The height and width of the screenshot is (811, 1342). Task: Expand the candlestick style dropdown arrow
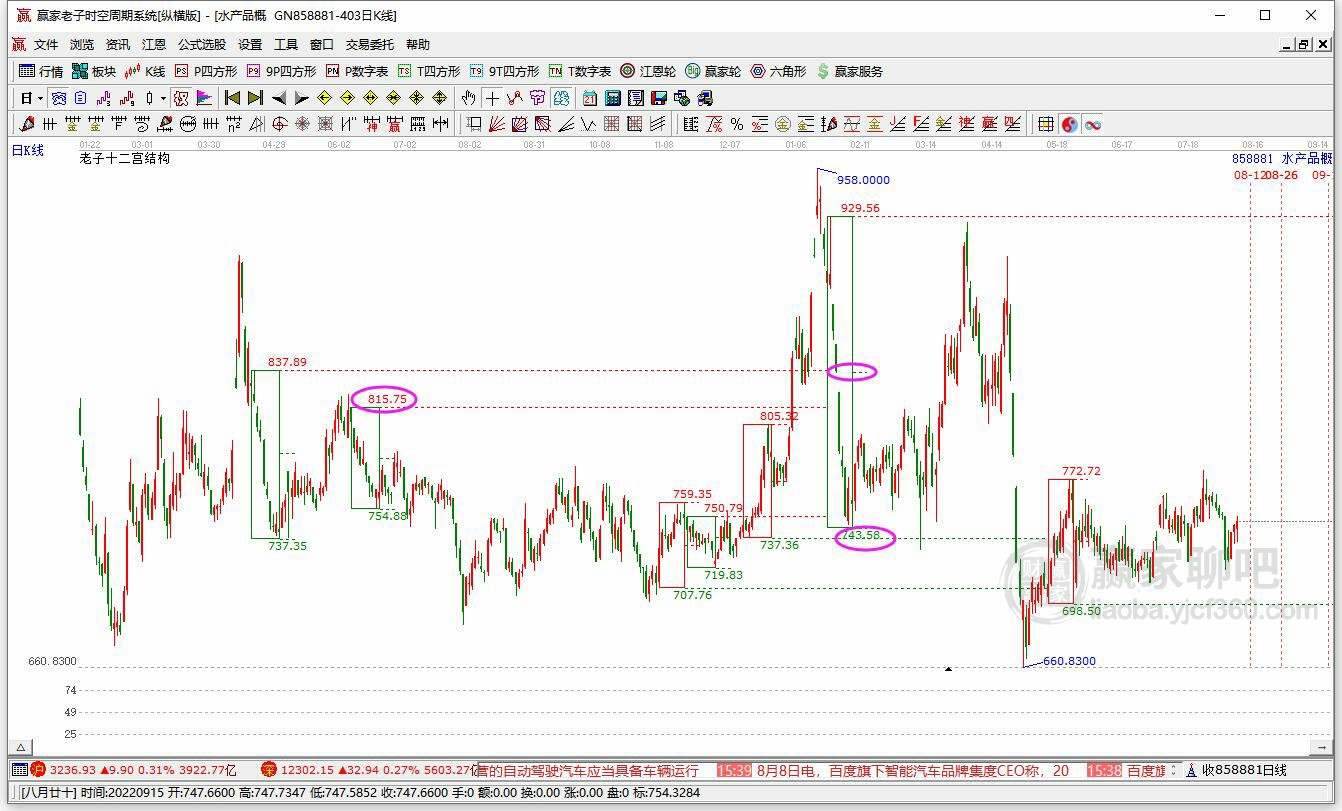click(x=163, y=98)
